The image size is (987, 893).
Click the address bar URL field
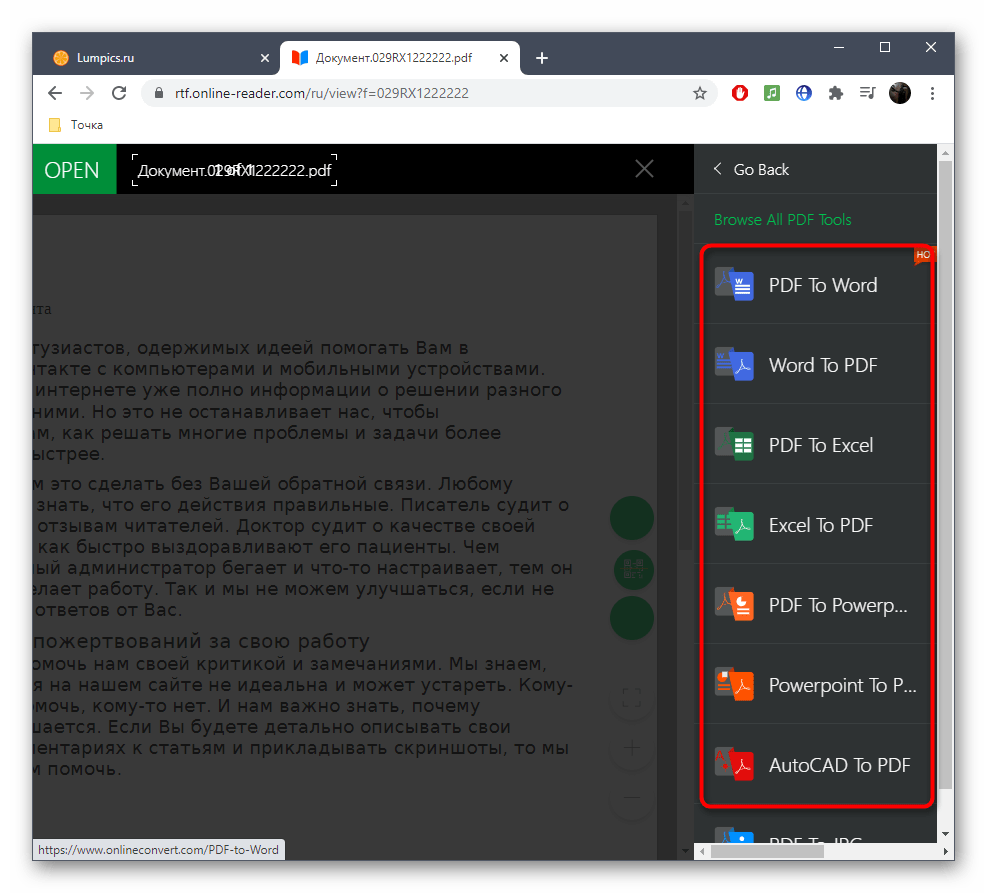pos(420,93)
